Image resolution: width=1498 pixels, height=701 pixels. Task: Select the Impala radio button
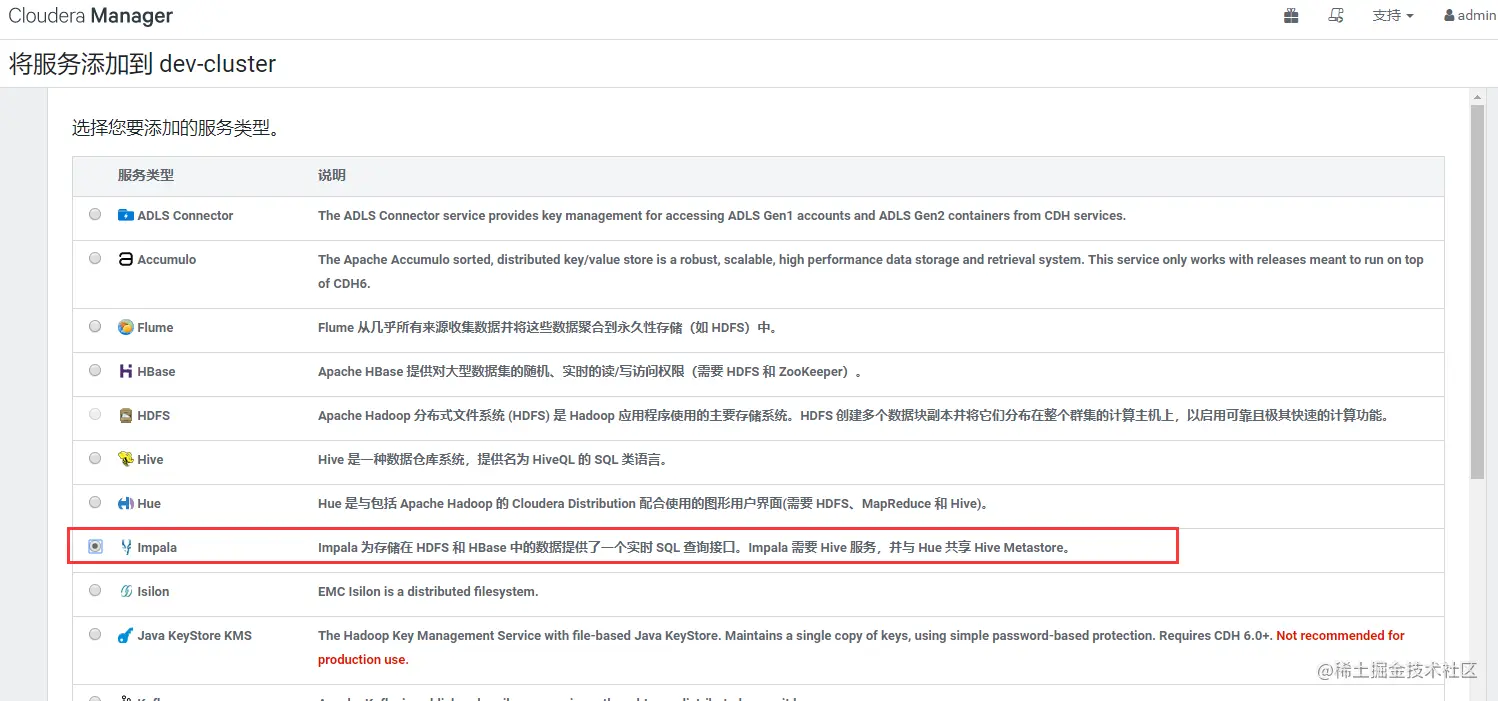[x=95, y=546]
